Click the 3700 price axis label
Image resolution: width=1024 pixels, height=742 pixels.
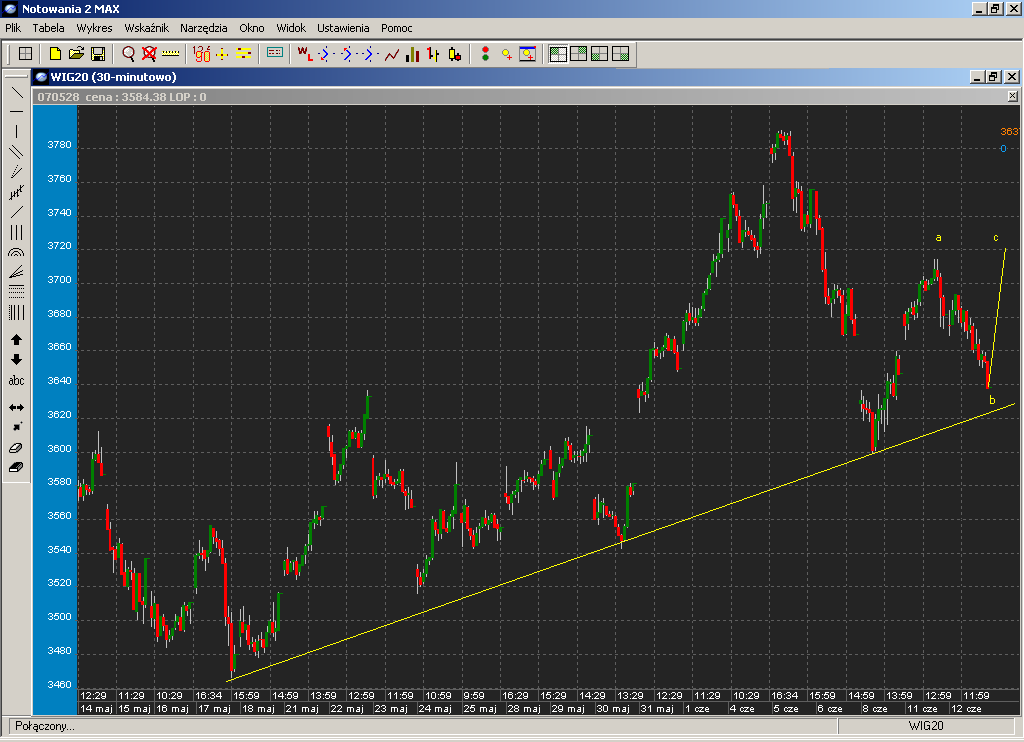[59, 280]
